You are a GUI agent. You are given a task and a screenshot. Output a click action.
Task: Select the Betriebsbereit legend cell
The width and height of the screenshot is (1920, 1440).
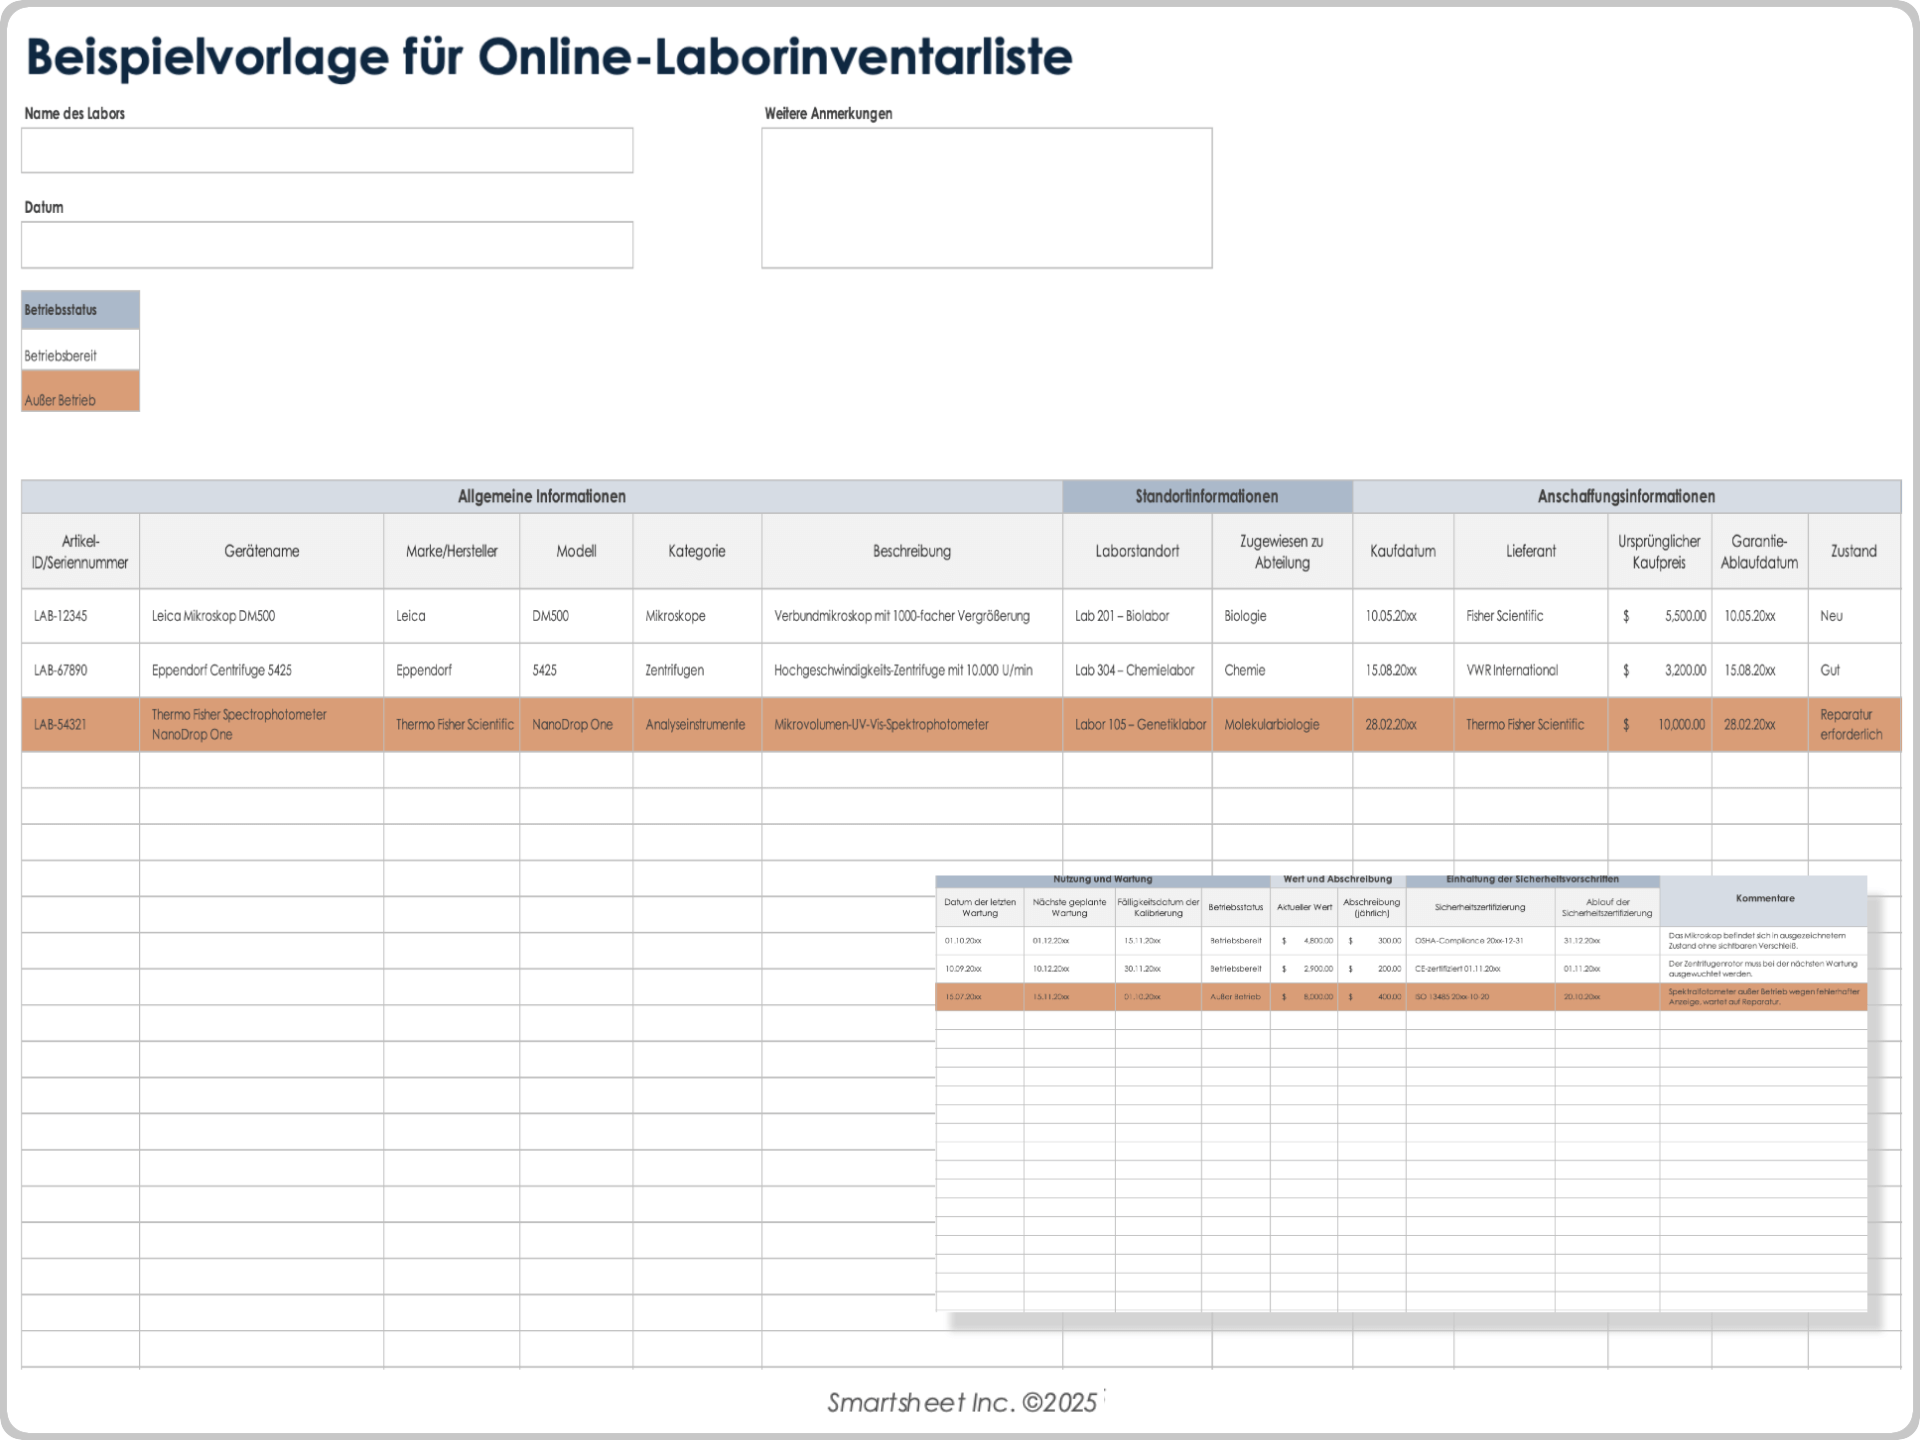coord(80,352)
